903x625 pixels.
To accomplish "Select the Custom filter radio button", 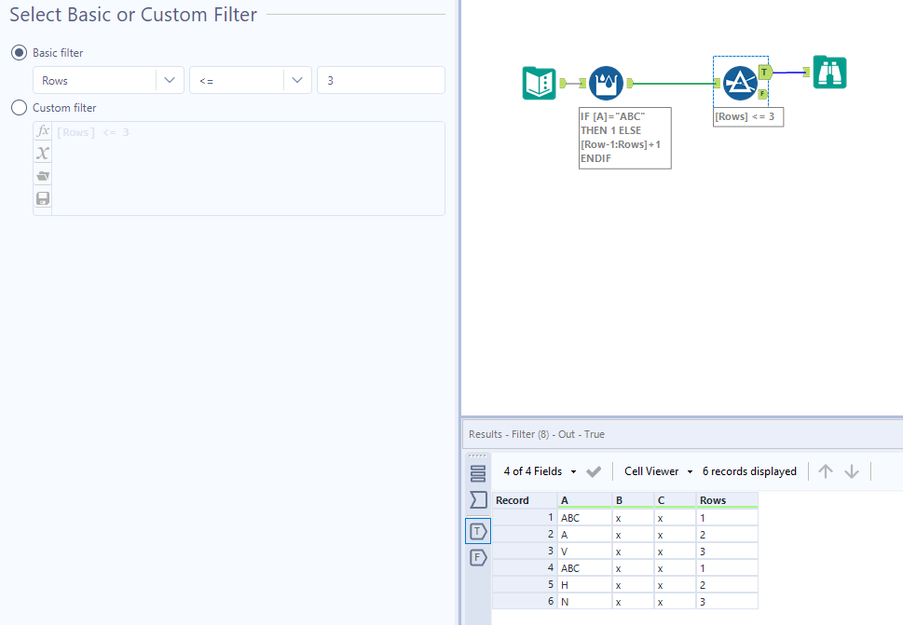I will click(x=19, y=108).
